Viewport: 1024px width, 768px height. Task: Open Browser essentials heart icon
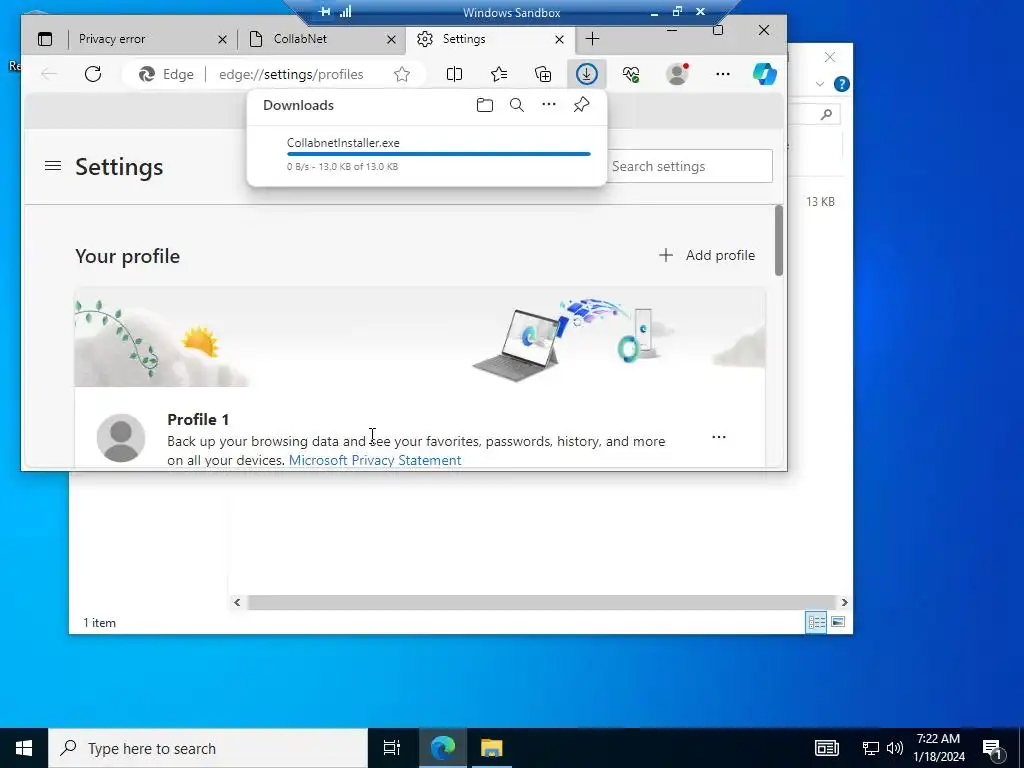[x=631, y=74]
